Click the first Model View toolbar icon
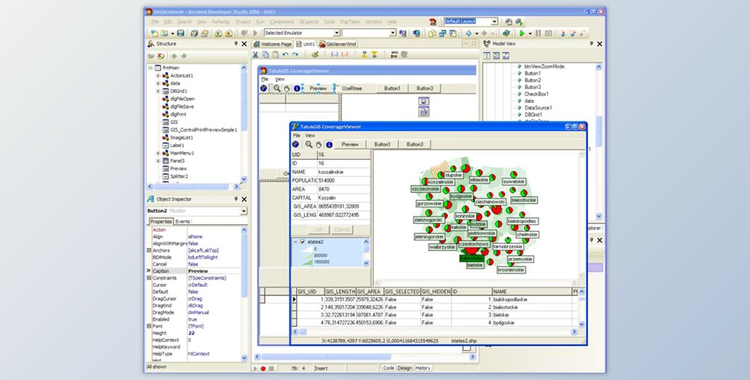Image resolution: width=750 pixels, height=380 pixels. 487,56
